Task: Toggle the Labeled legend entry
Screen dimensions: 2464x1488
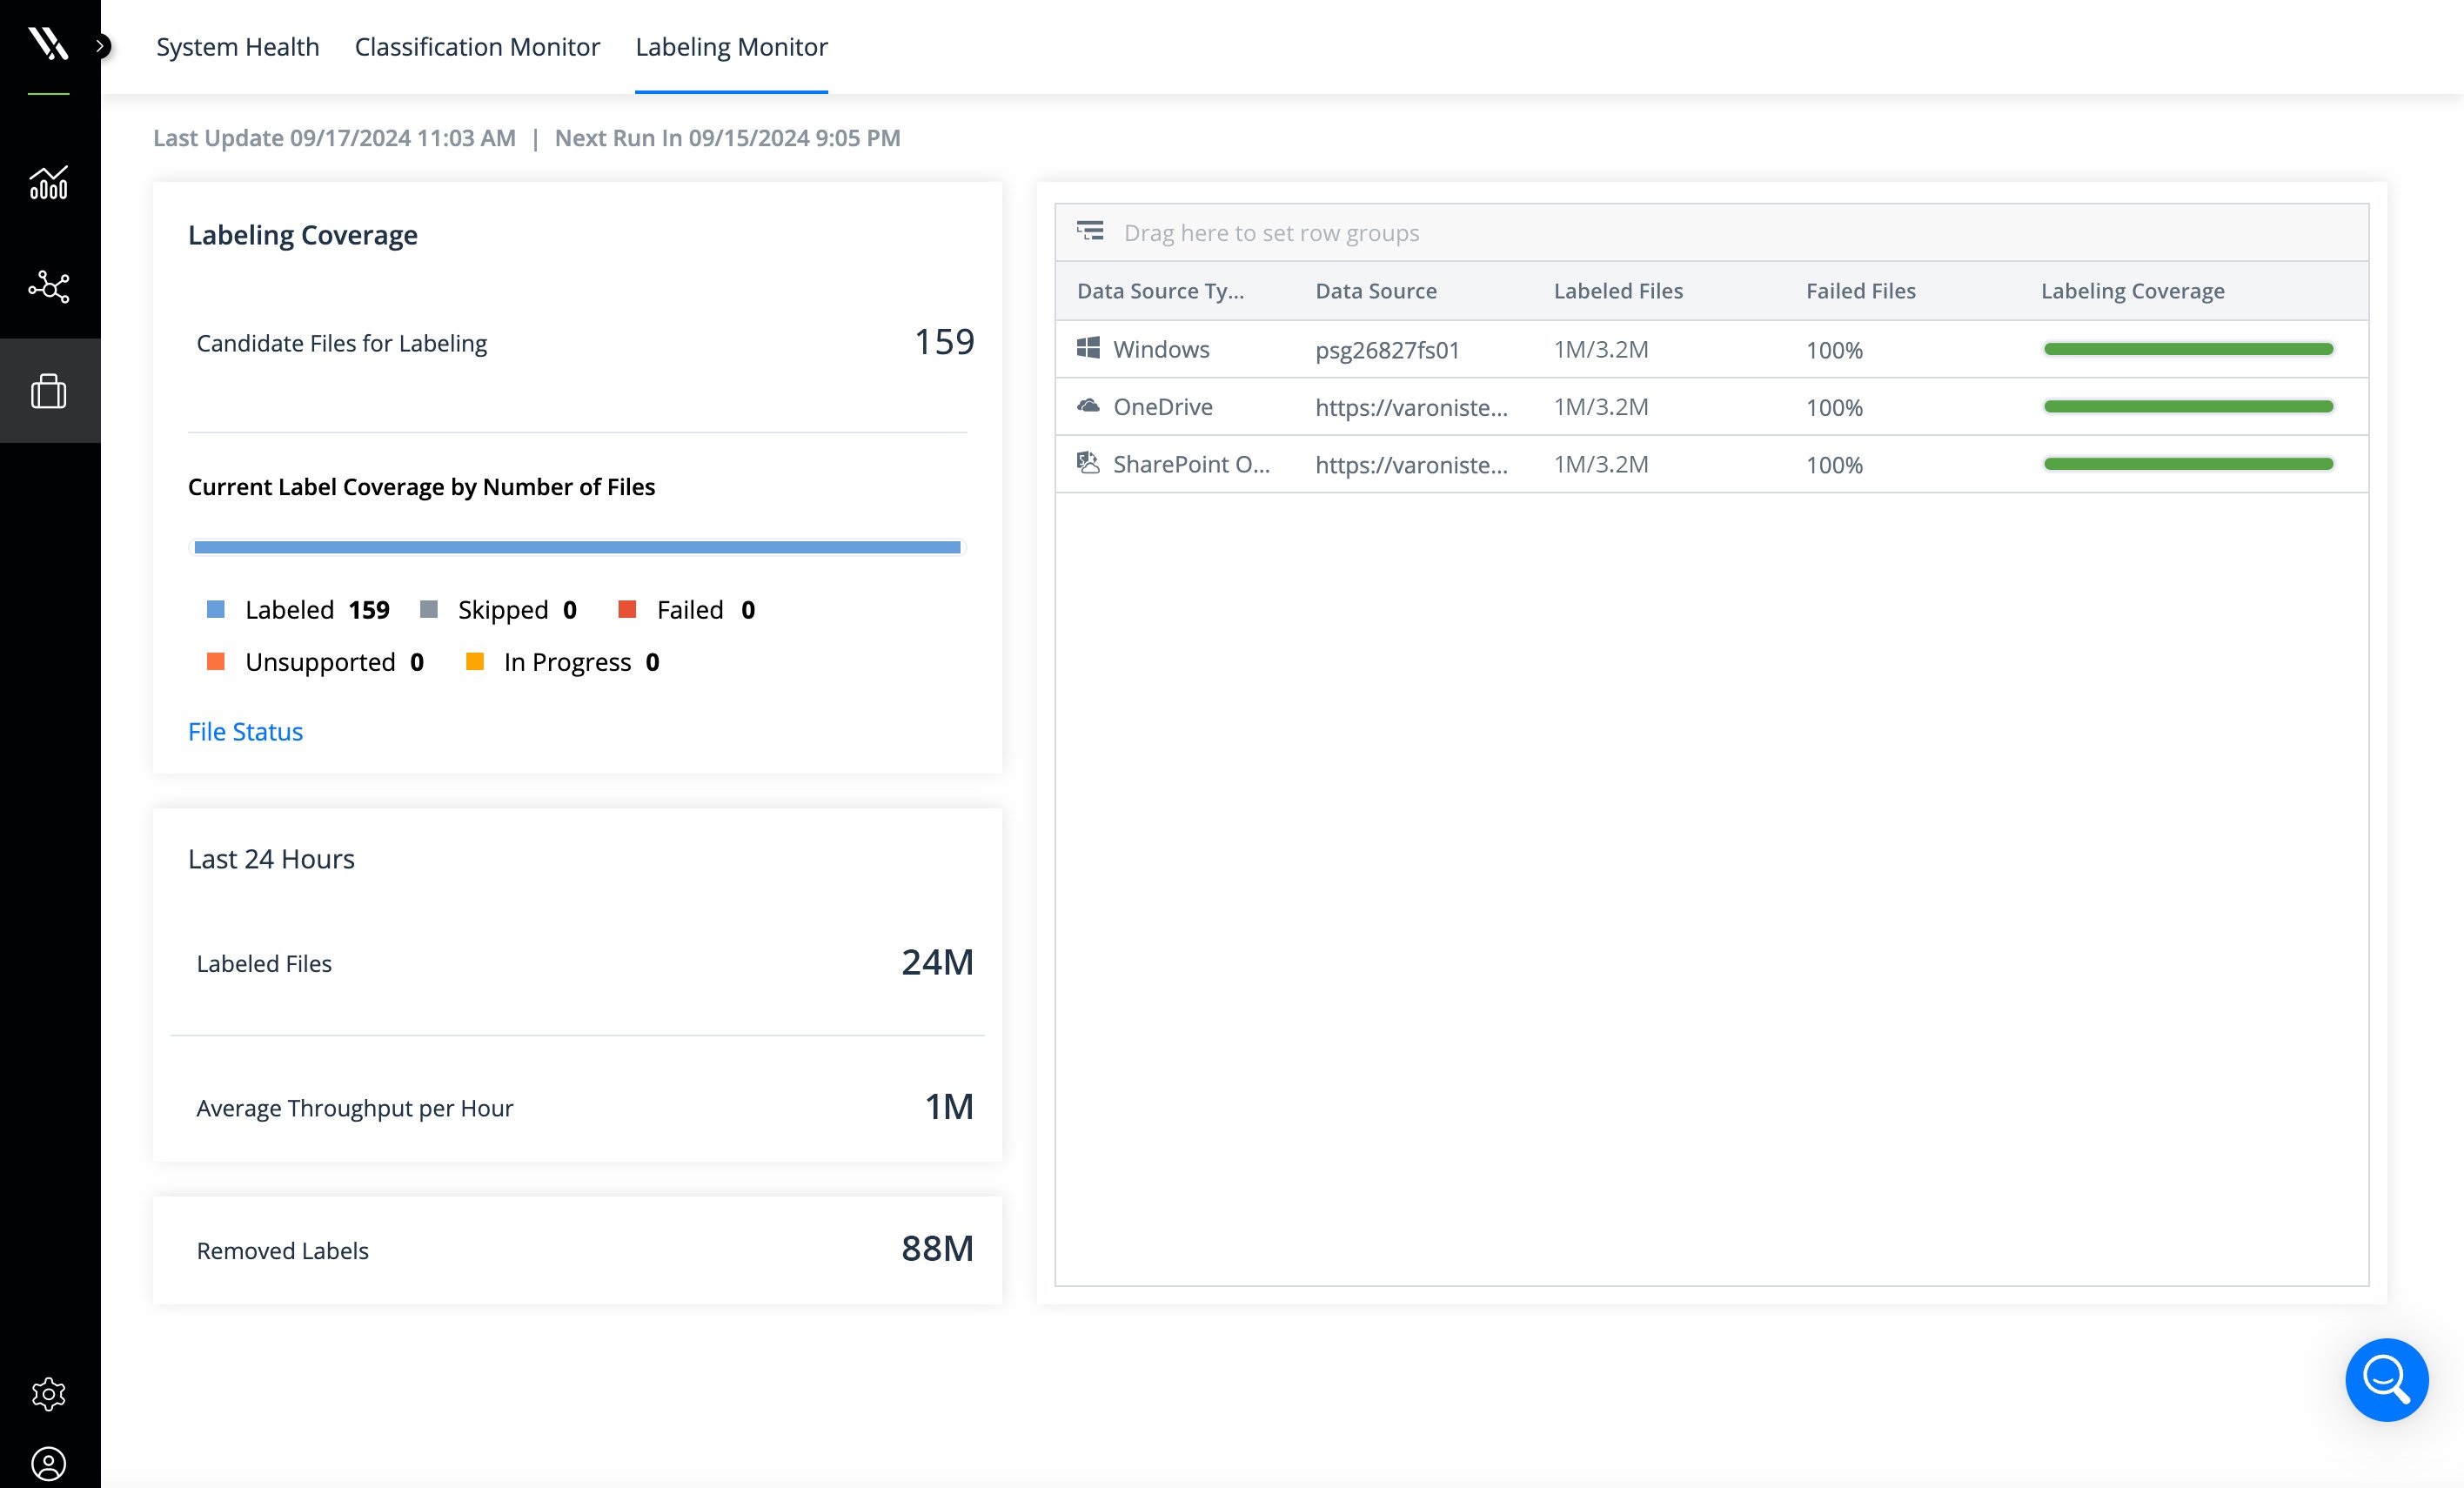Action: point(290,609)
